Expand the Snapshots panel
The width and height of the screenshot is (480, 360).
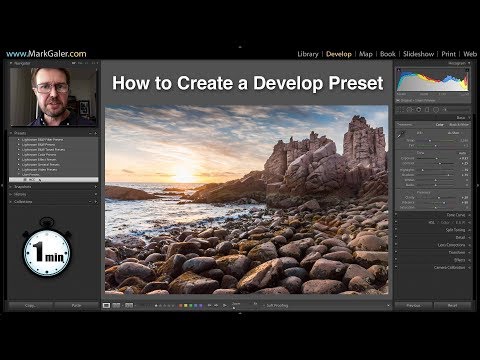tap(11, 187)
